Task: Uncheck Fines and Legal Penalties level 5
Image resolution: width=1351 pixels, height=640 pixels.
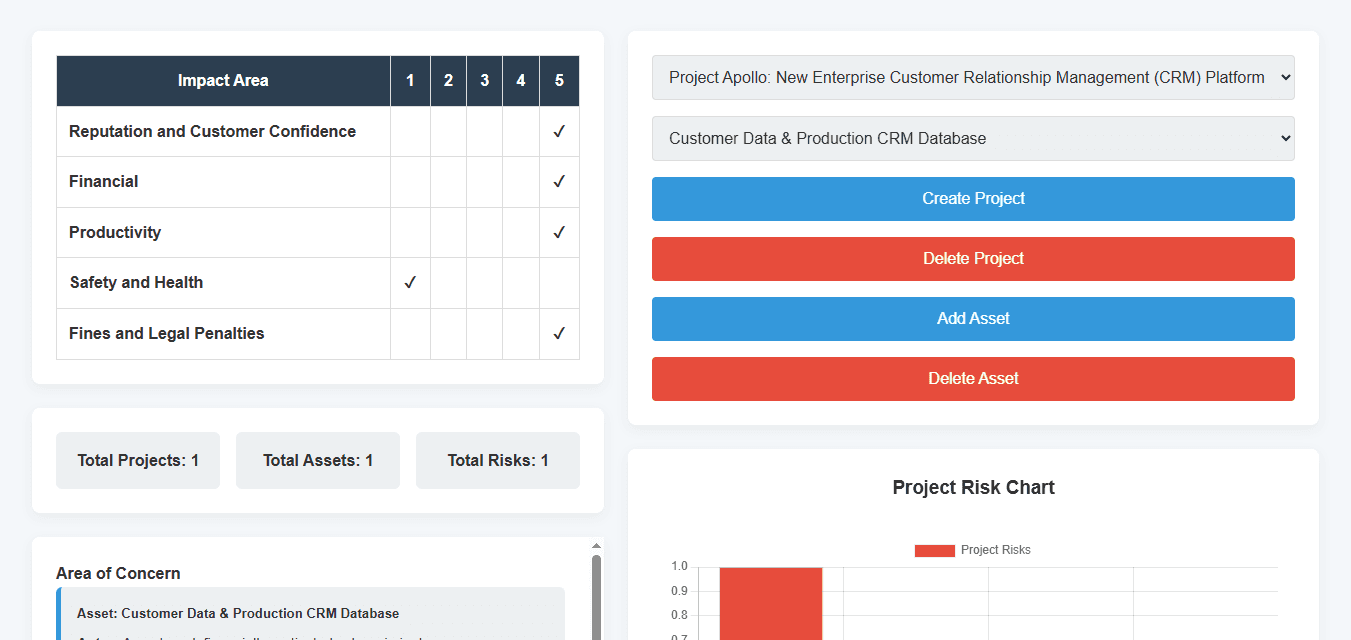Action: (559, 333)
